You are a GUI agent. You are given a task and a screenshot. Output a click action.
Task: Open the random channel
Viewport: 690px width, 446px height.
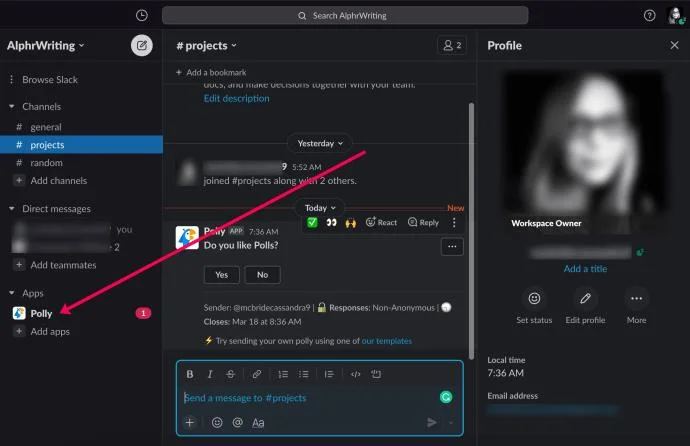pyautogui.click(x=46, y=163)
